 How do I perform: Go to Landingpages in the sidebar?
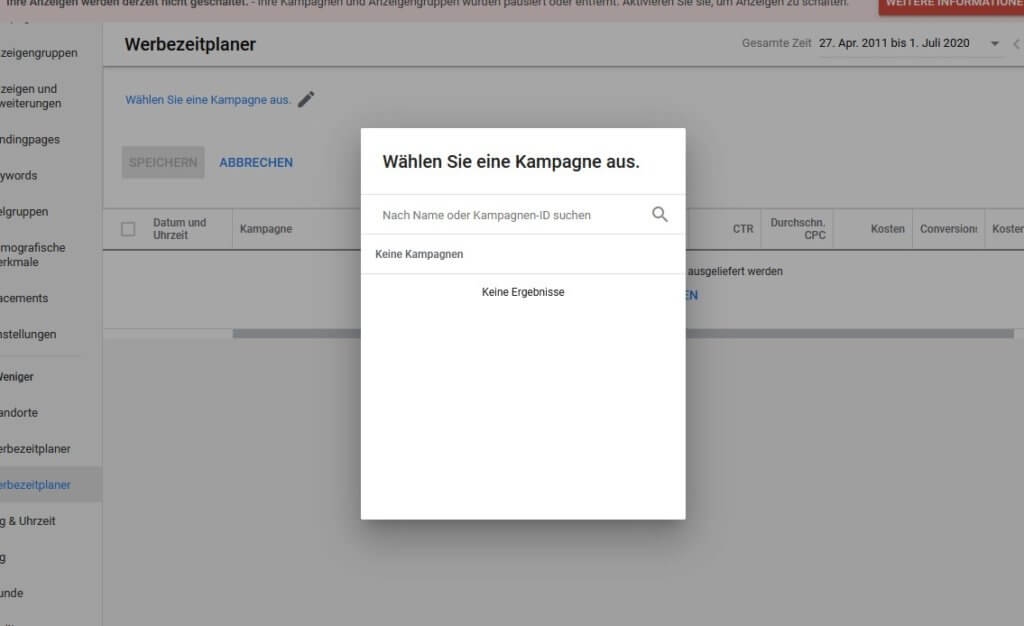coord(30,140)
